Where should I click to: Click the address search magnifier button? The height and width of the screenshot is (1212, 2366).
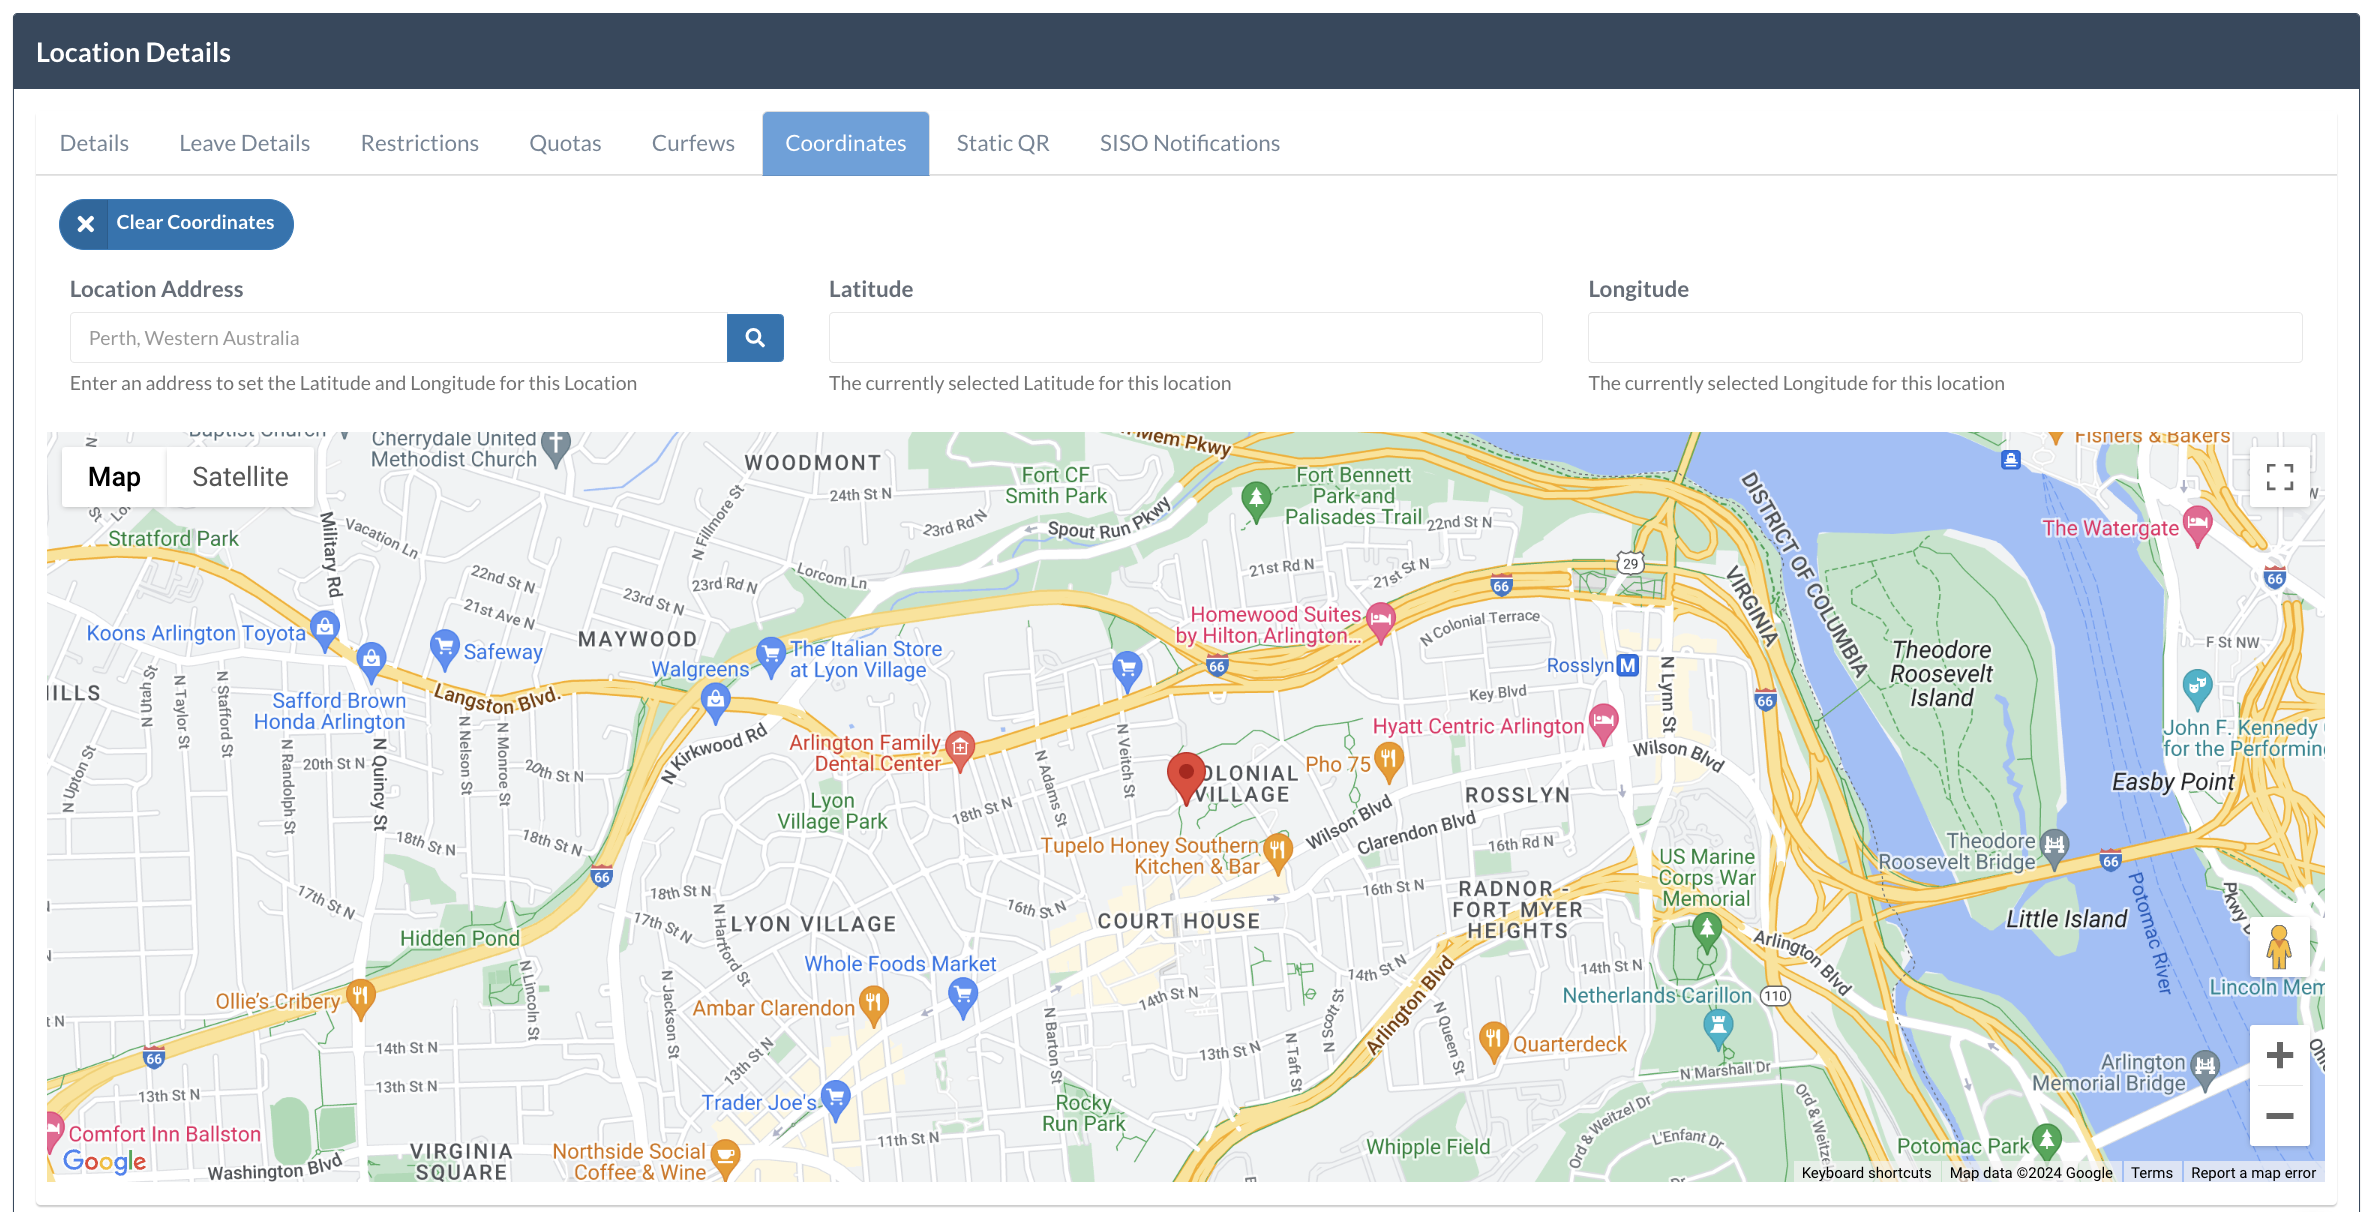[x=755, y=338]
